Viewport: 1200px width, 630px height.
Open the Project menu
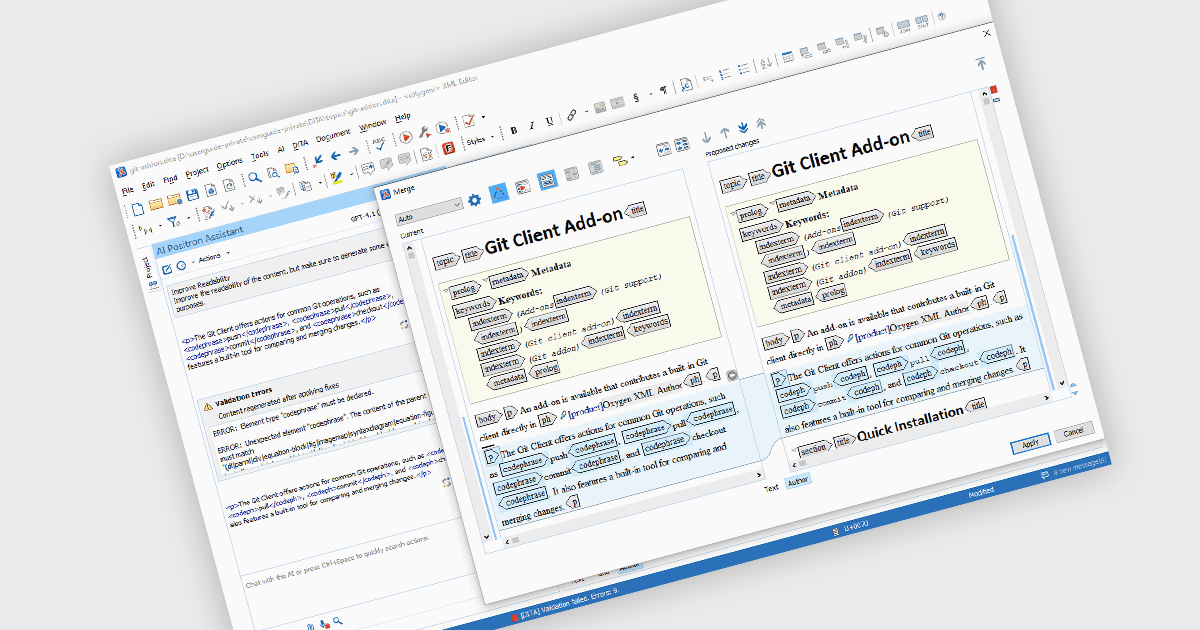click(x=197, y=172)
